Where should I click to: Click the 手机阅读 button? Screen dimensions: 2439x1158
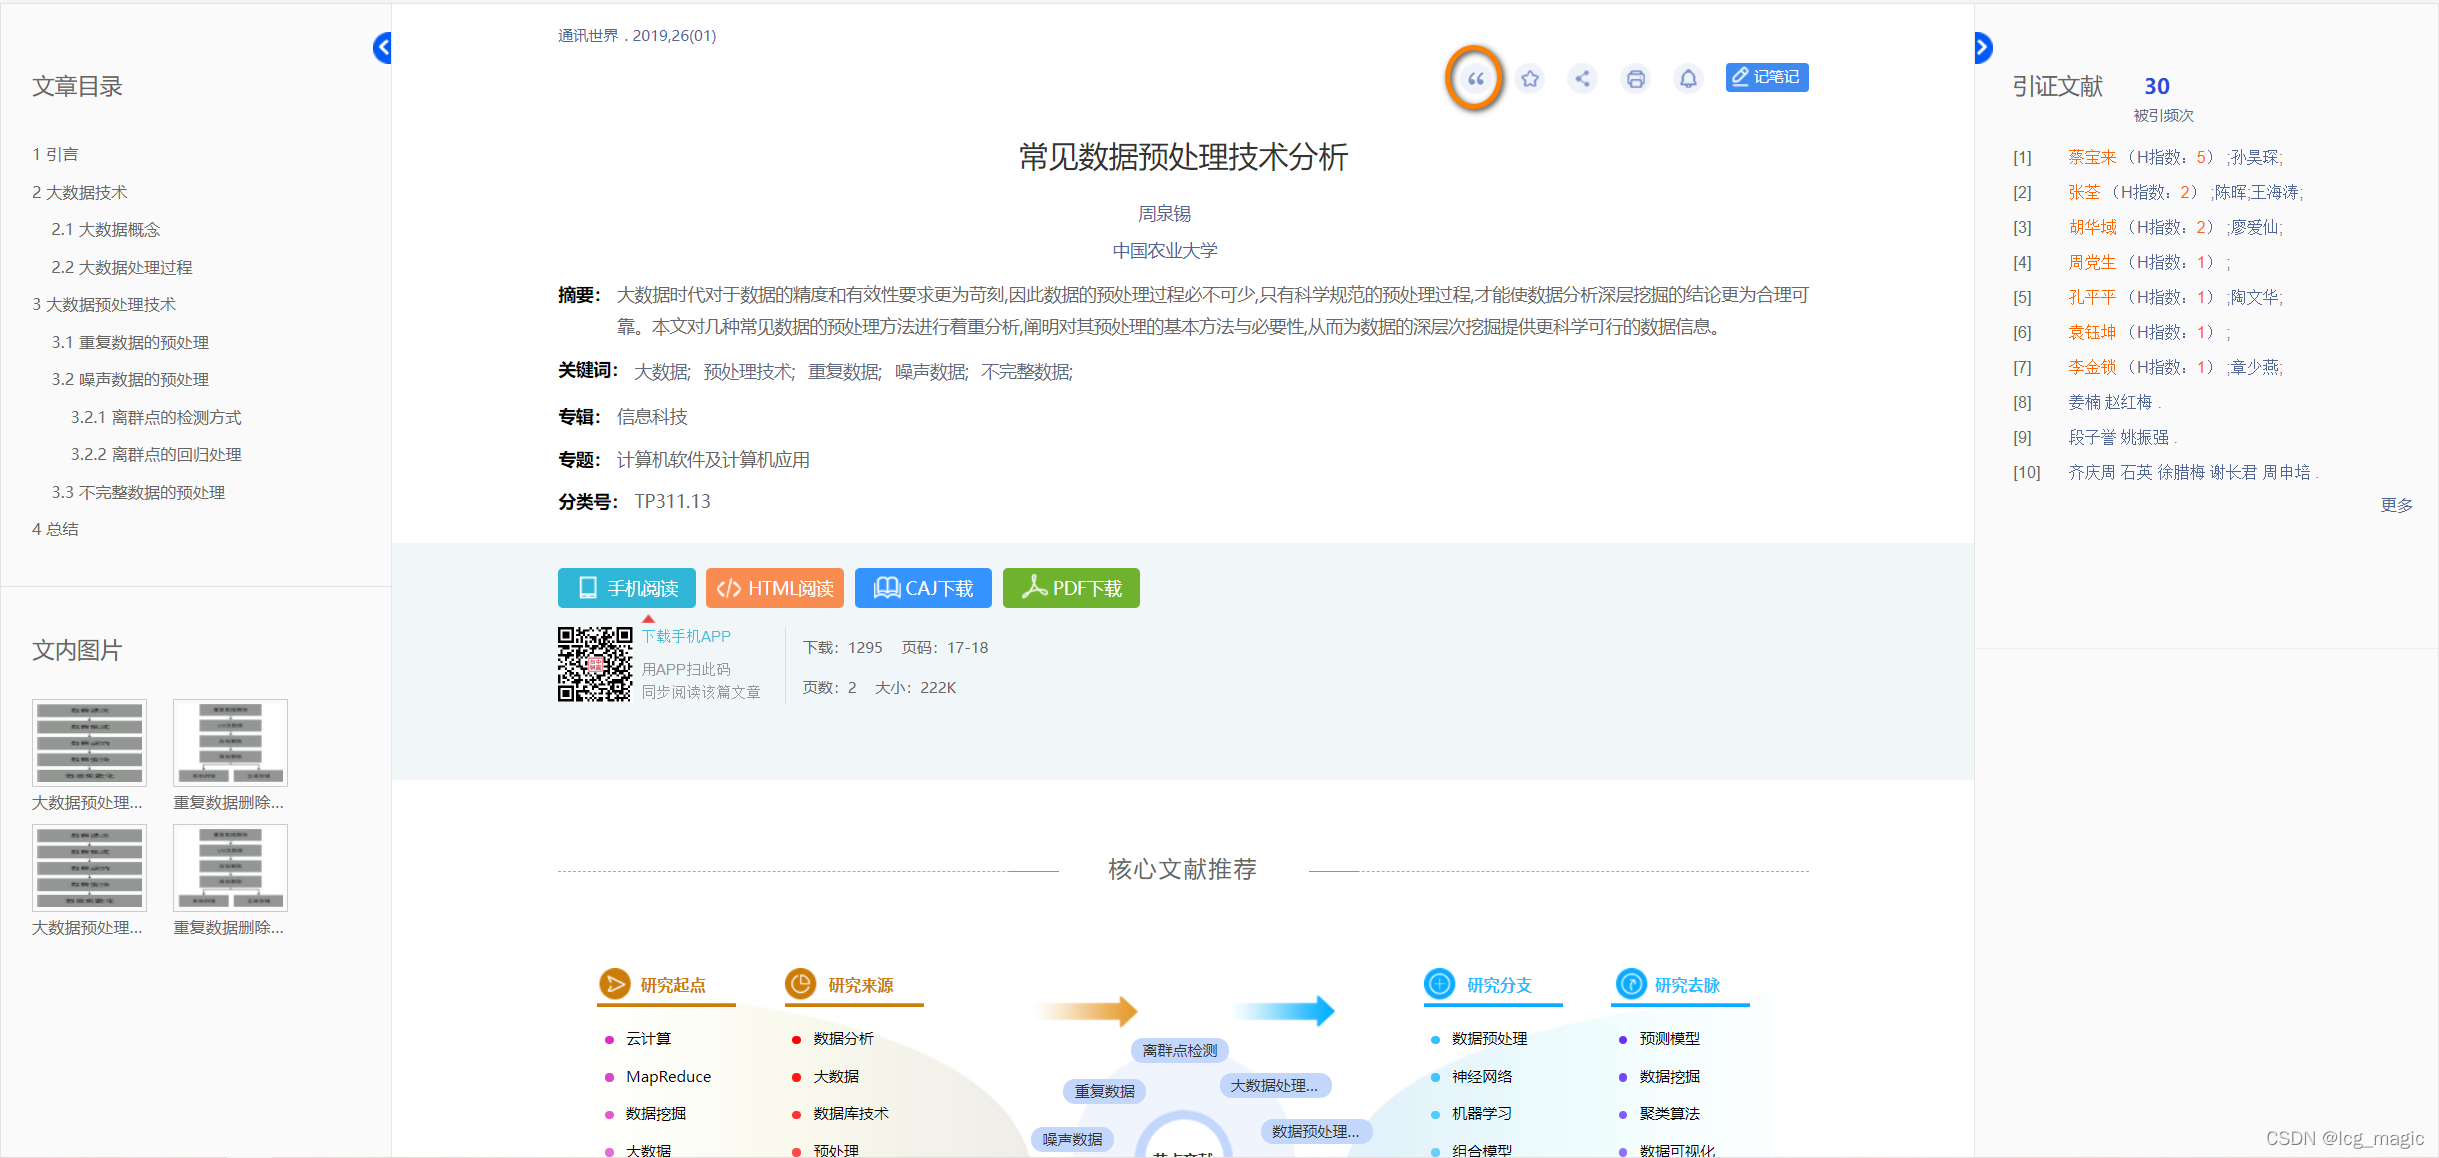(x=626, y=588)
